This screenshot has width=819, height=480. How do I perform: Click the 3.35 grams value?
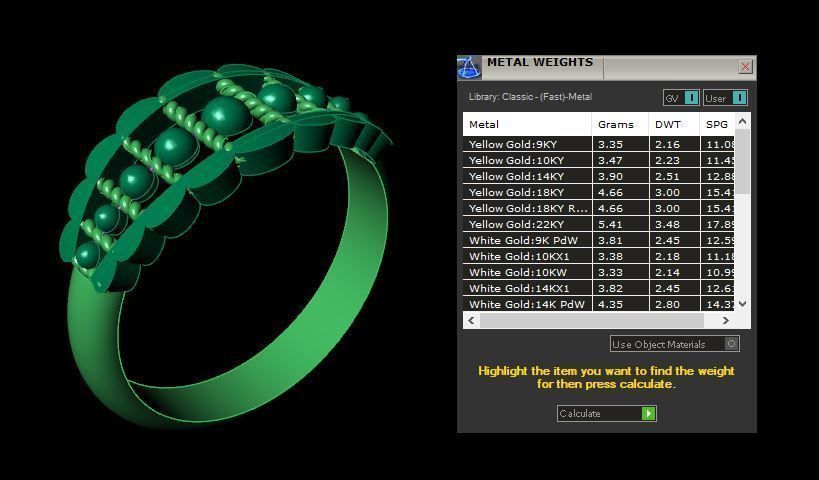tap(610, 144)
